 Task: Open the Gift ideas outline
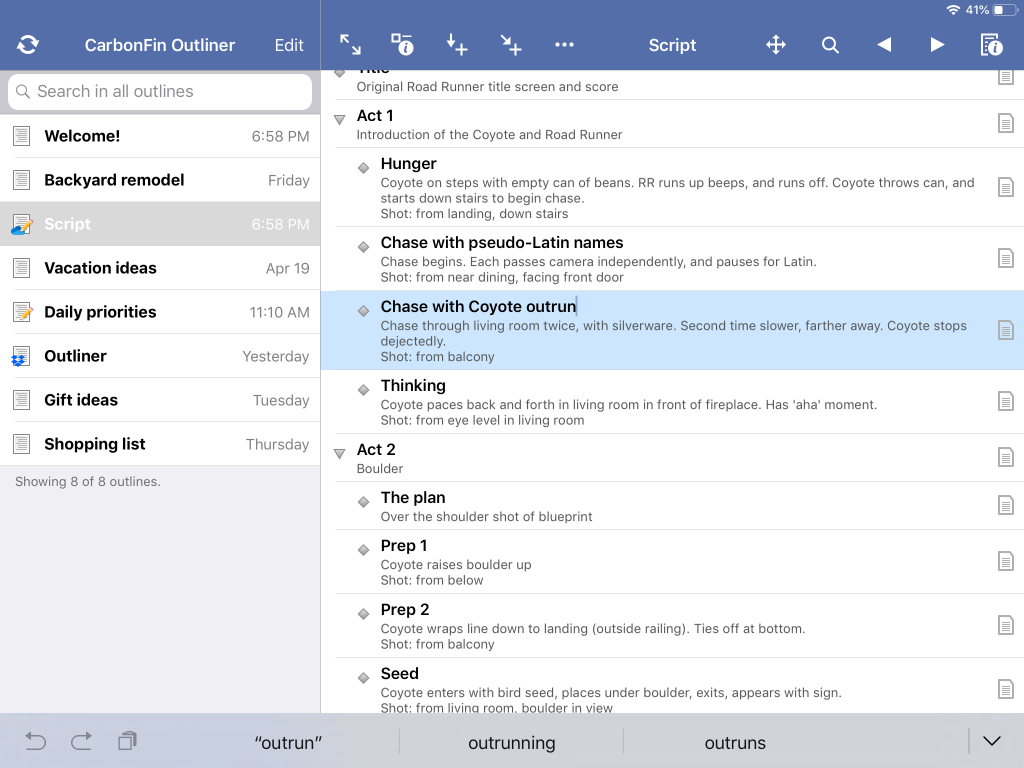coord(160,400)
